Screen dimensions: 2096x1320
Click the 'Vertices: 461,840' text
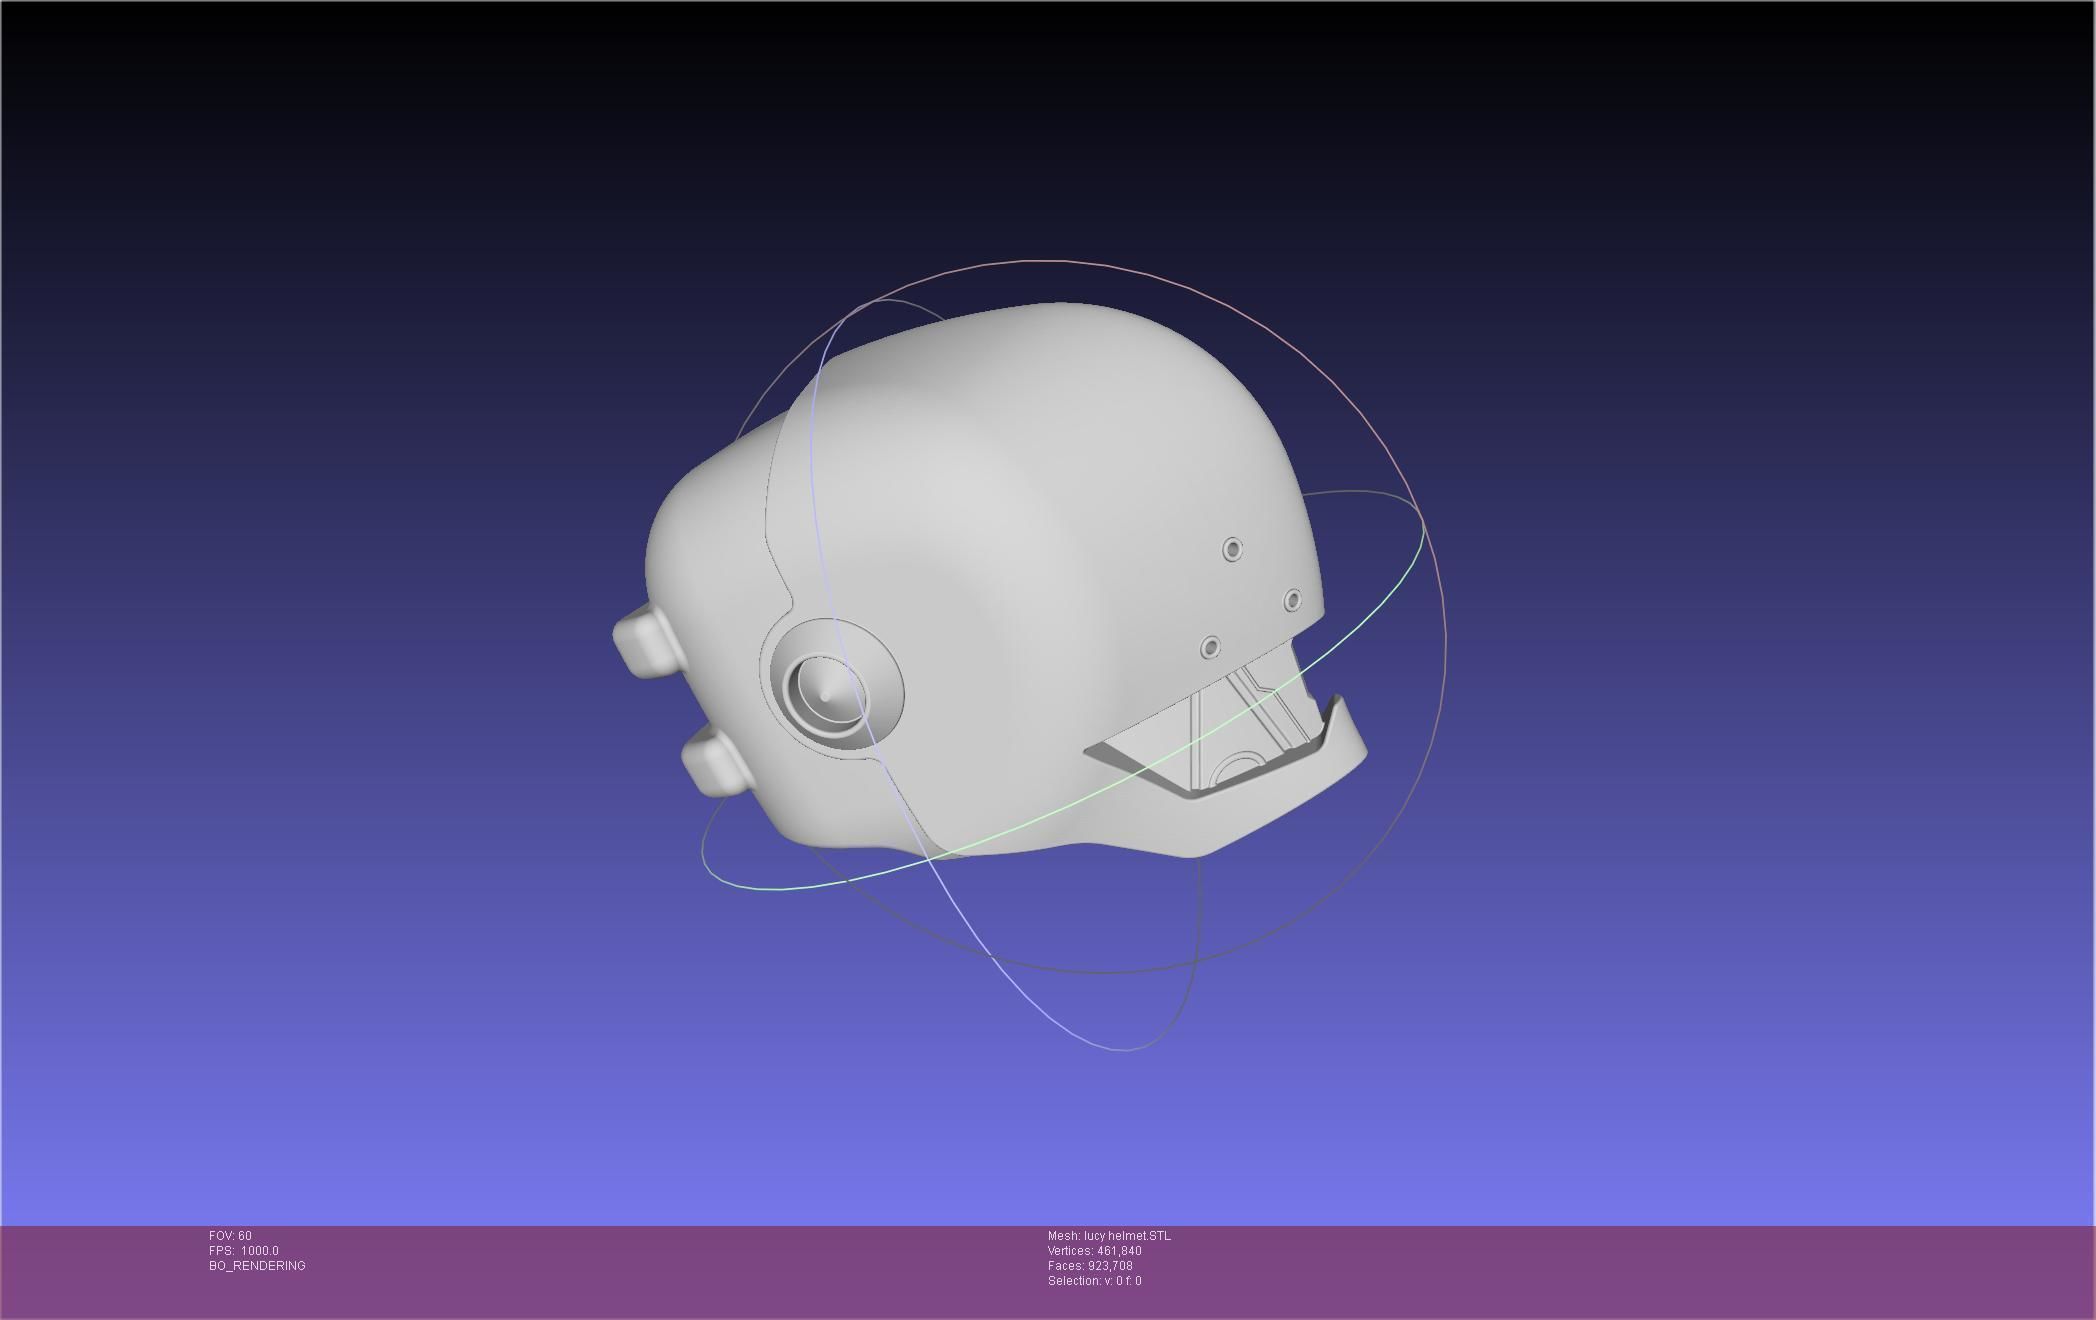pyautogui.click(x=1095, y=1251)
